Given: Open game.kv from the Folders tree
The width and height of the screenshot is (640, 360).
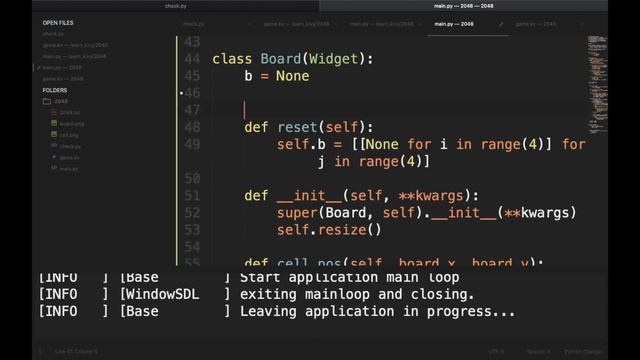Looking at the screenshot, I should (x=69, y=158).
